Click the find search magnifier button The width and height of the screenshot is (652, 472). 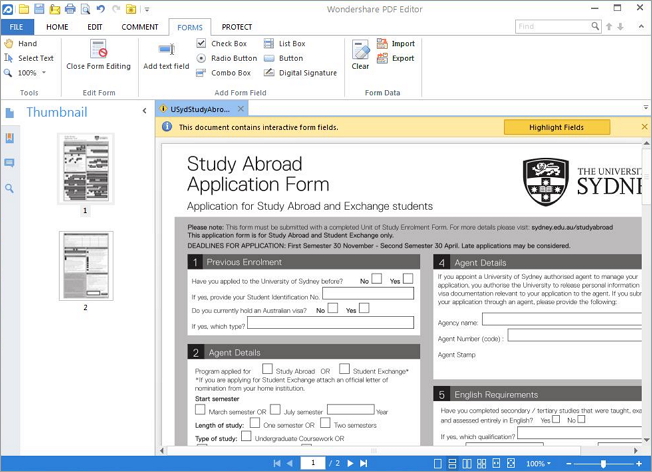pos(595,26)
